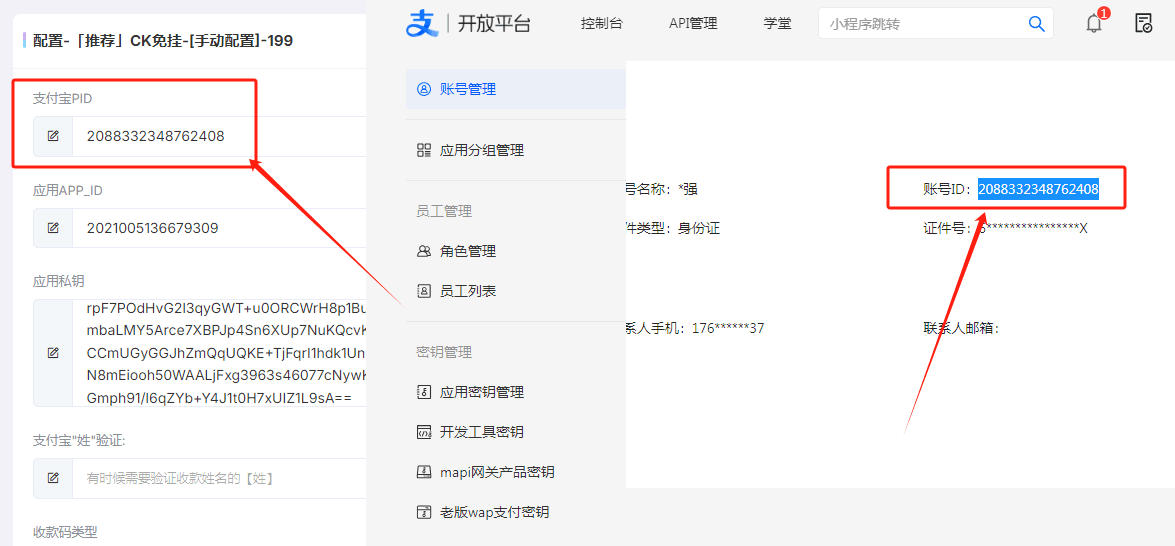Click the 应用分组管理 grid icon
This screenshot has height=546, width=1175.
coord(424,151)
